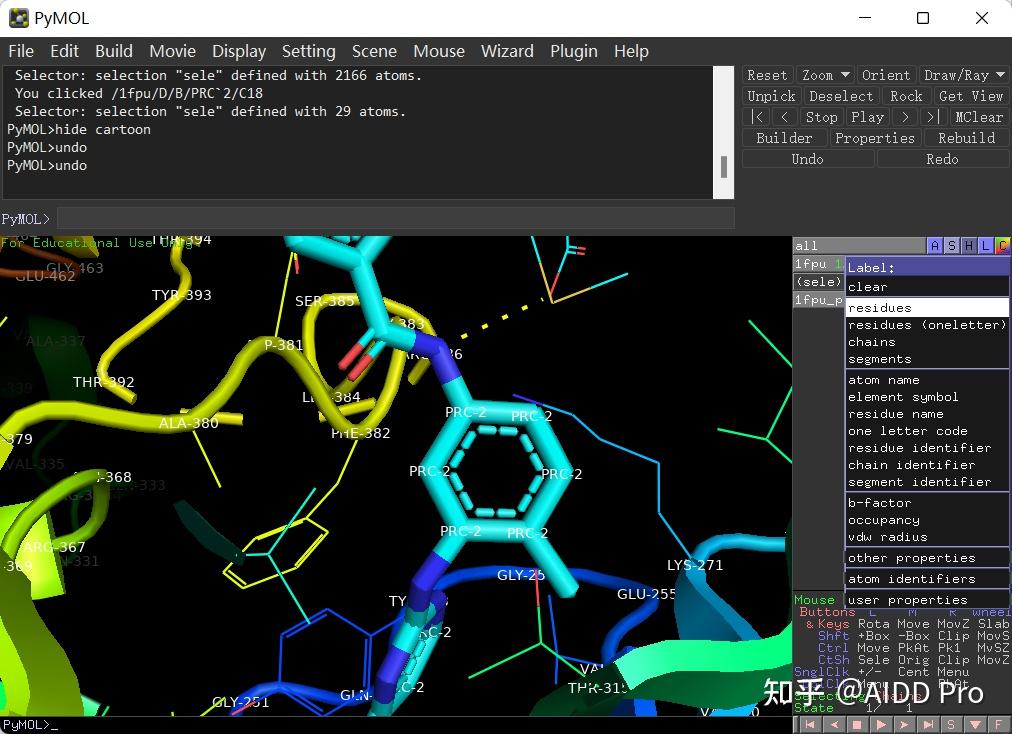Toggle the (sele) selection in object list
1012x734 pixels.
[x=817, y=282]
